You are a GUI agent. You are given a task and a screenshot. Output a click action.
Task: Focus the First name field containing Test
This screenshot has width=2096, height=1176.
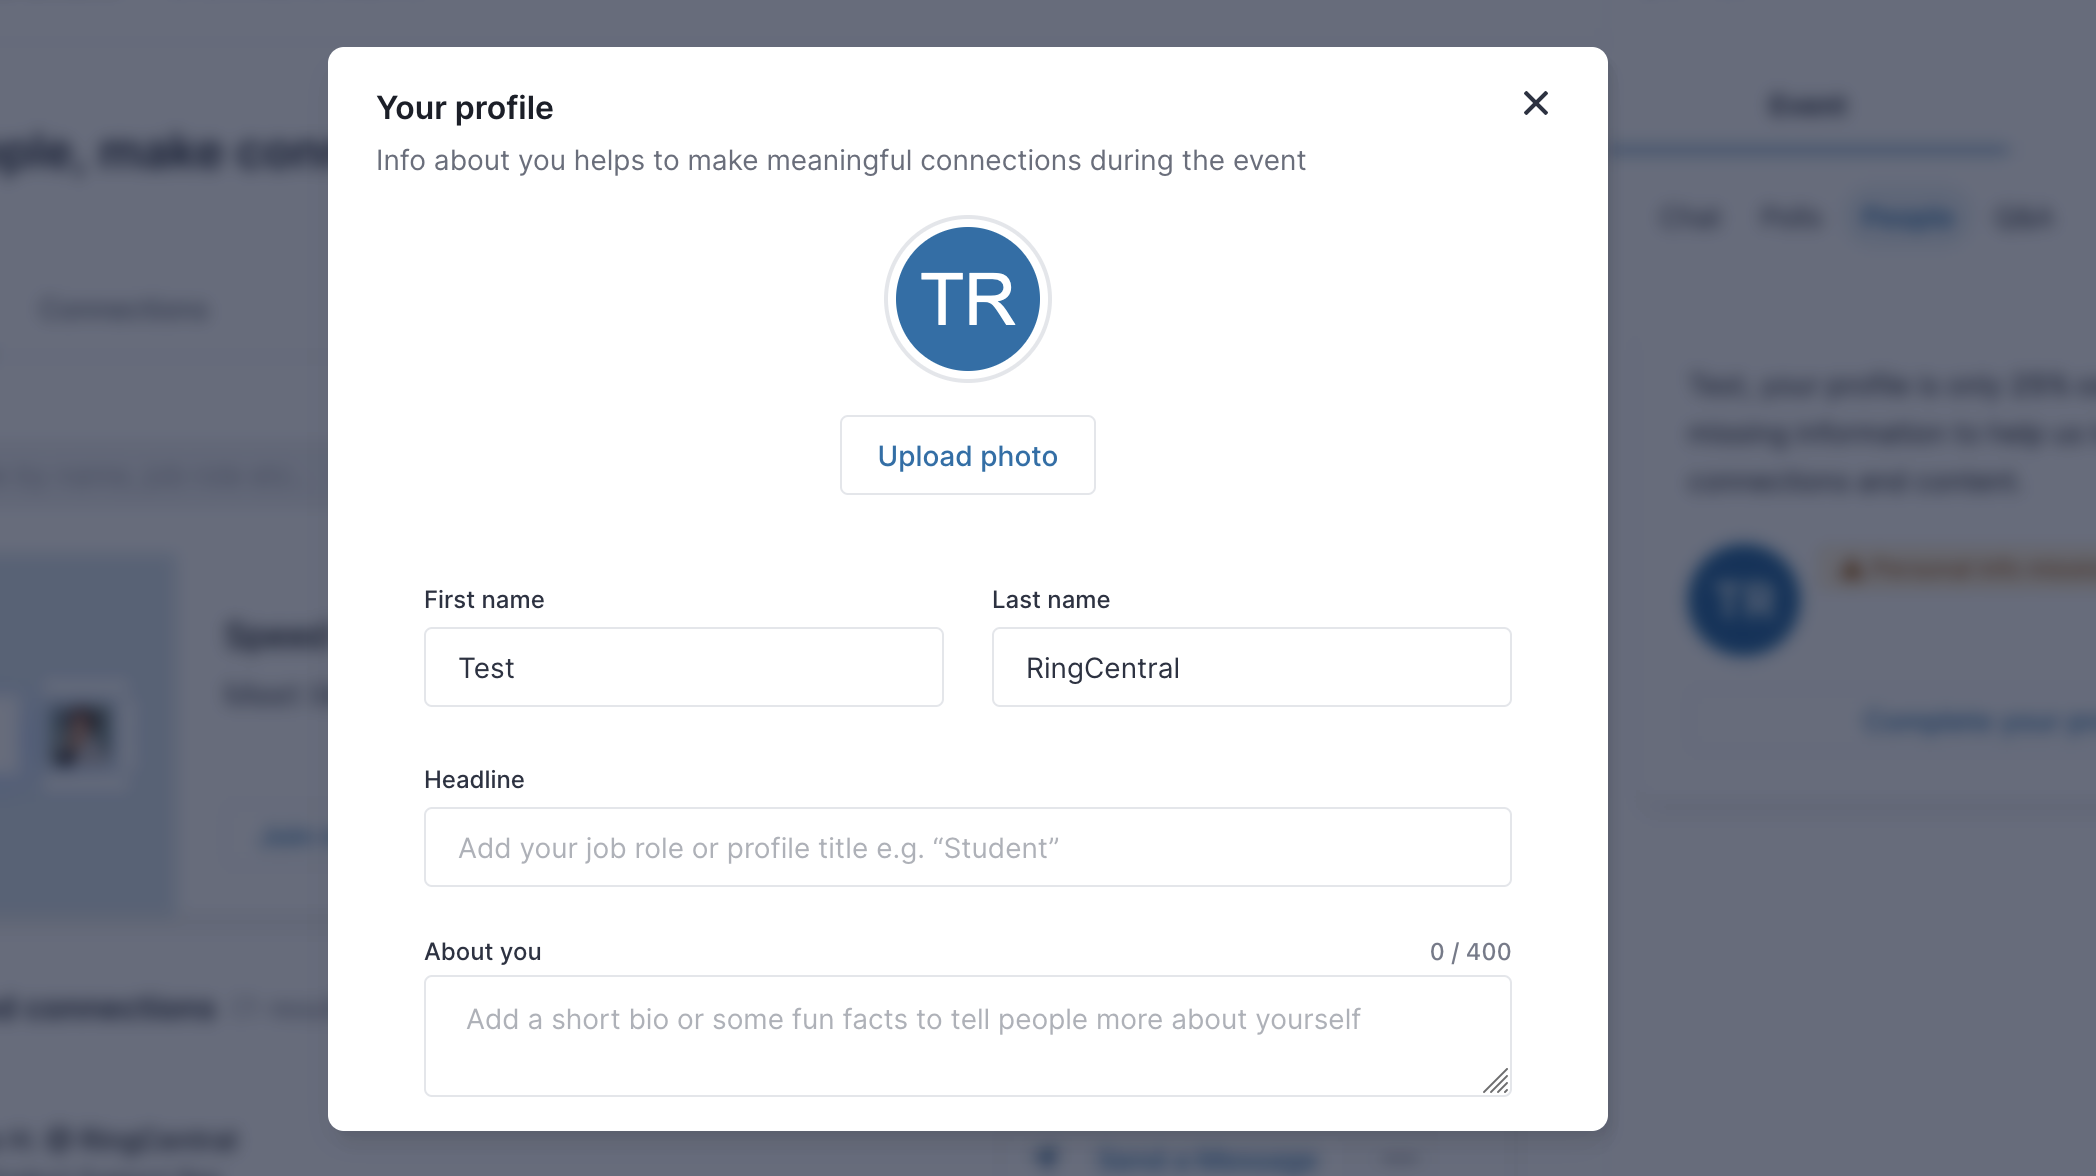683,667
